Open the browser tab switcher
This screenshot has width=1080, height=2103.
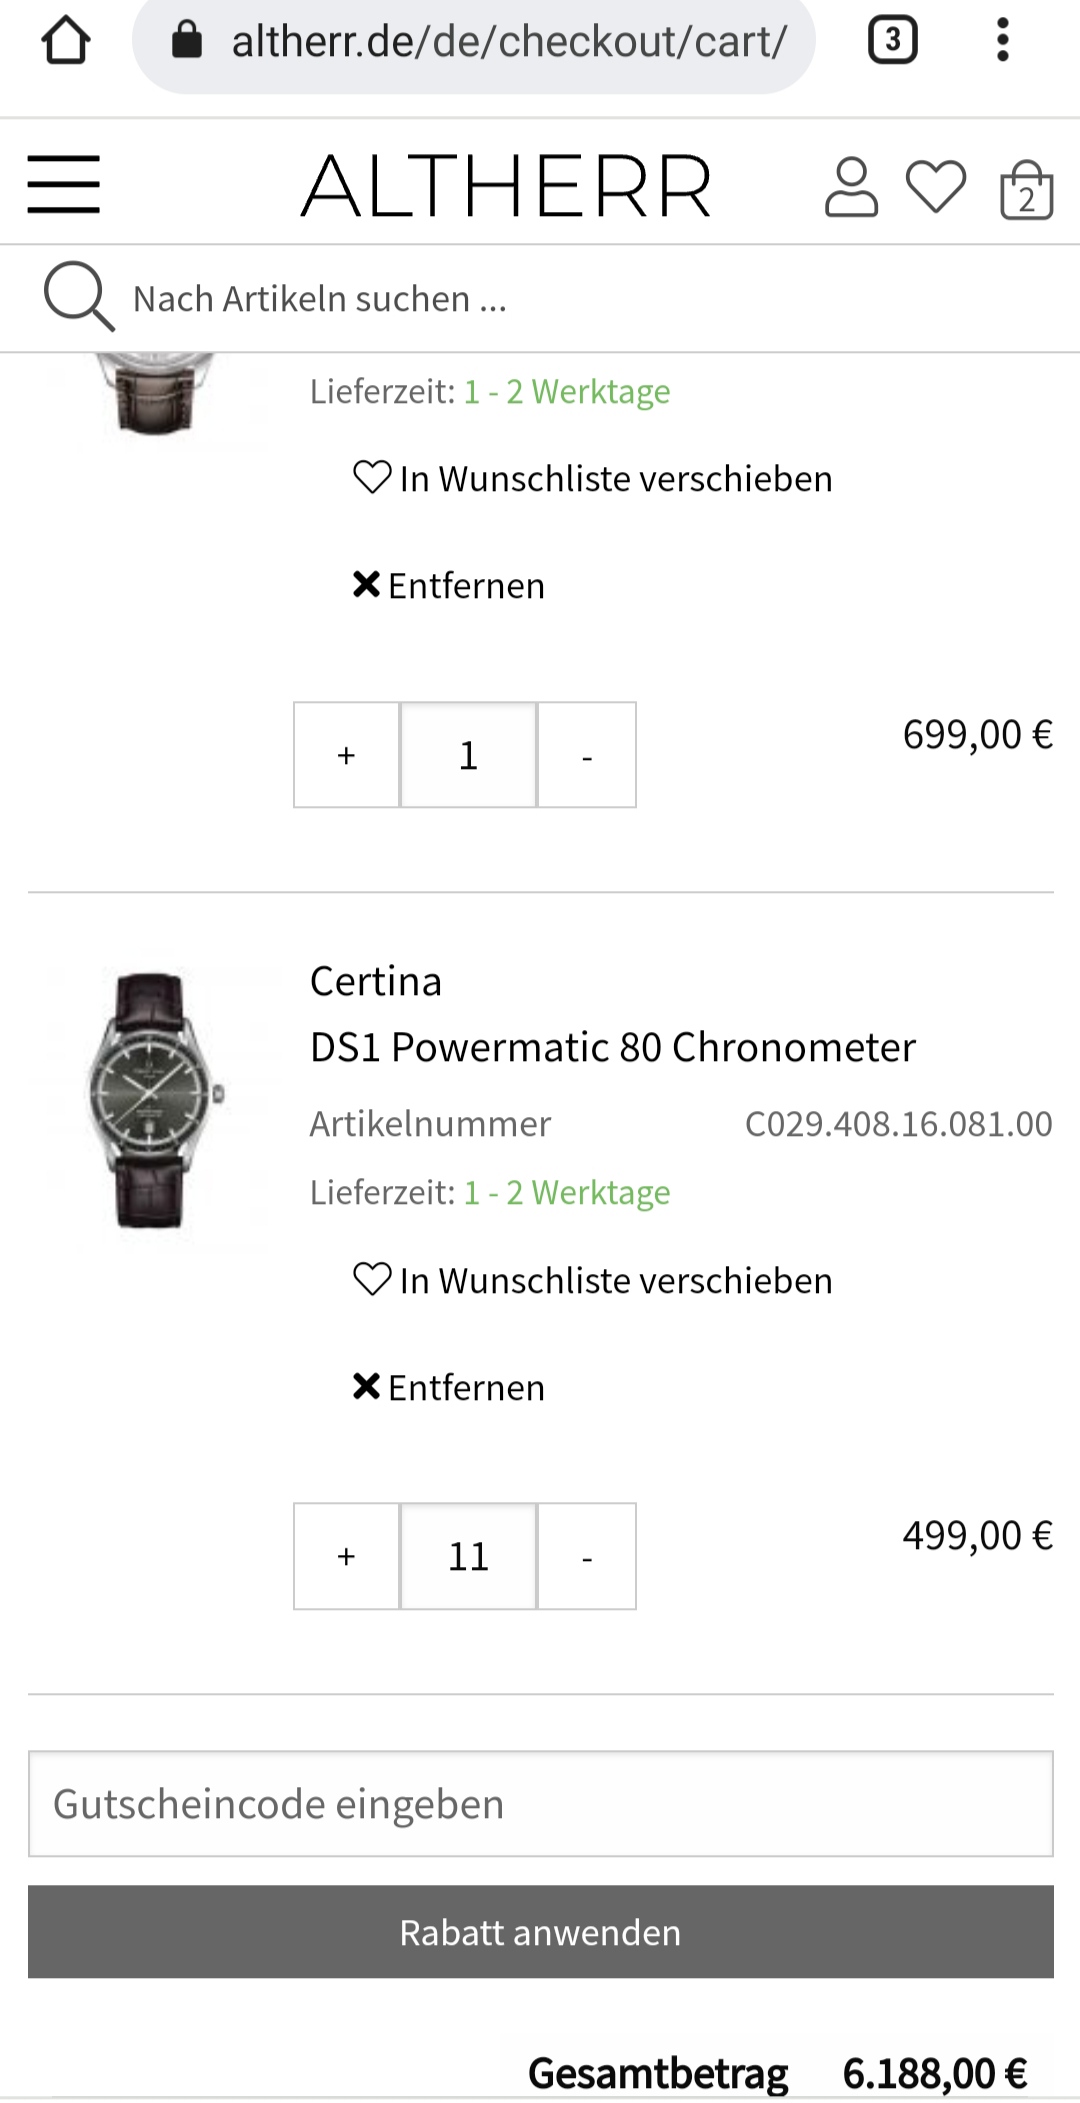point(892,41)
